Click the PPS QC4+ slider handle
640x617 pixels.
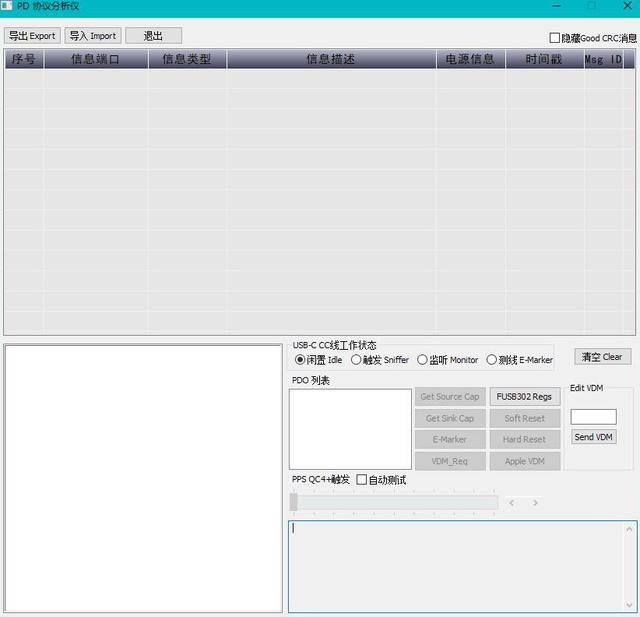tap(293, 502)
